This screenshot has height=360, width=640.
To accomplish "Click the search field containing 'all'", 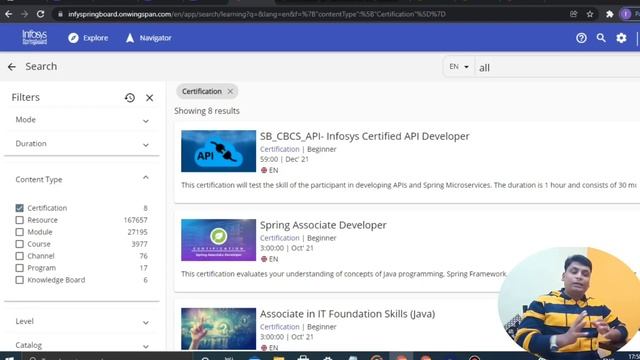I will (557, 67).
